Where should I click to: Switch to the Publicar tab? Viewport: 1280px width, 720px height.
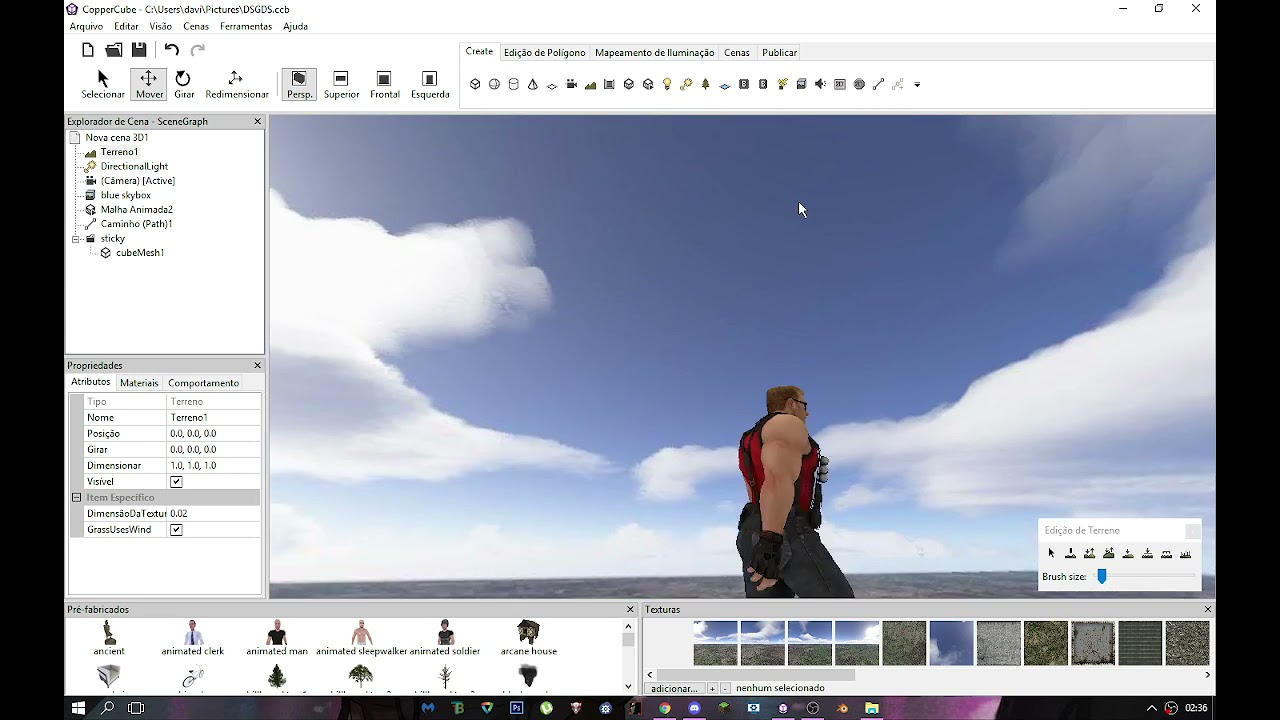[x=779, y=52]
